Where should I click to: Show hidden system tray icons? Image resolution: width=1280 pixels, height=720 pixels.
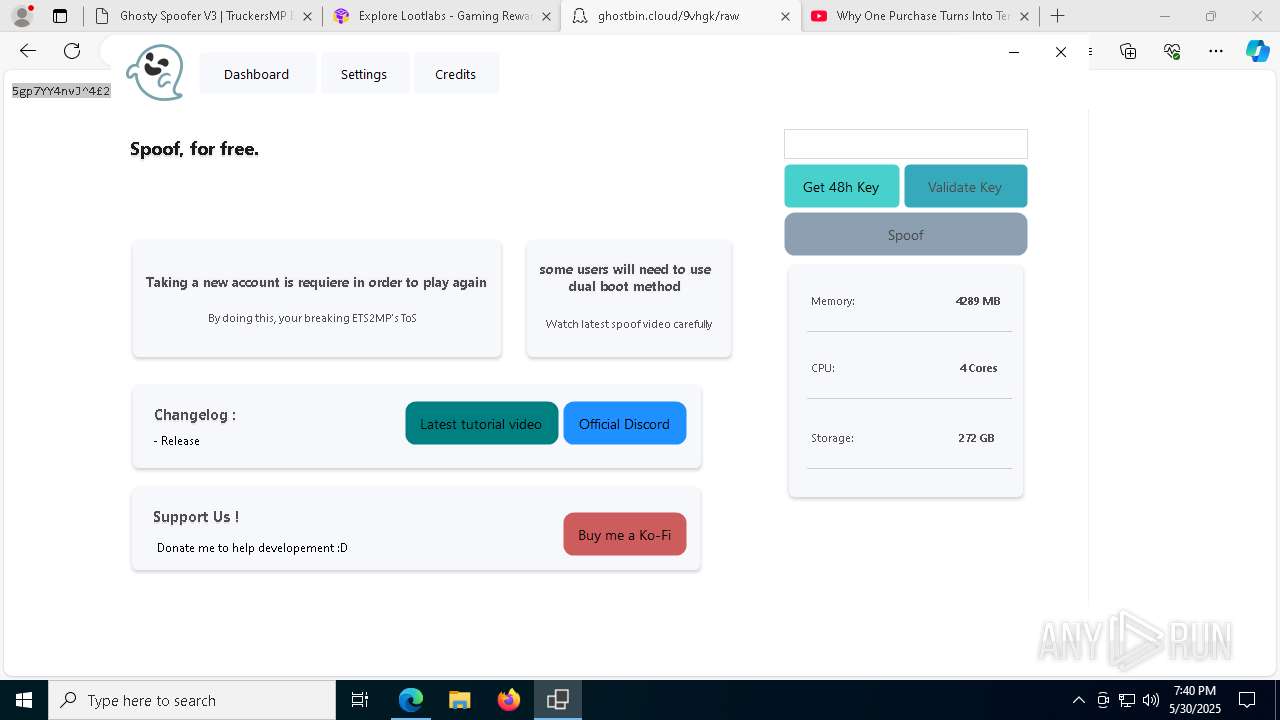tap(1078, 700)
